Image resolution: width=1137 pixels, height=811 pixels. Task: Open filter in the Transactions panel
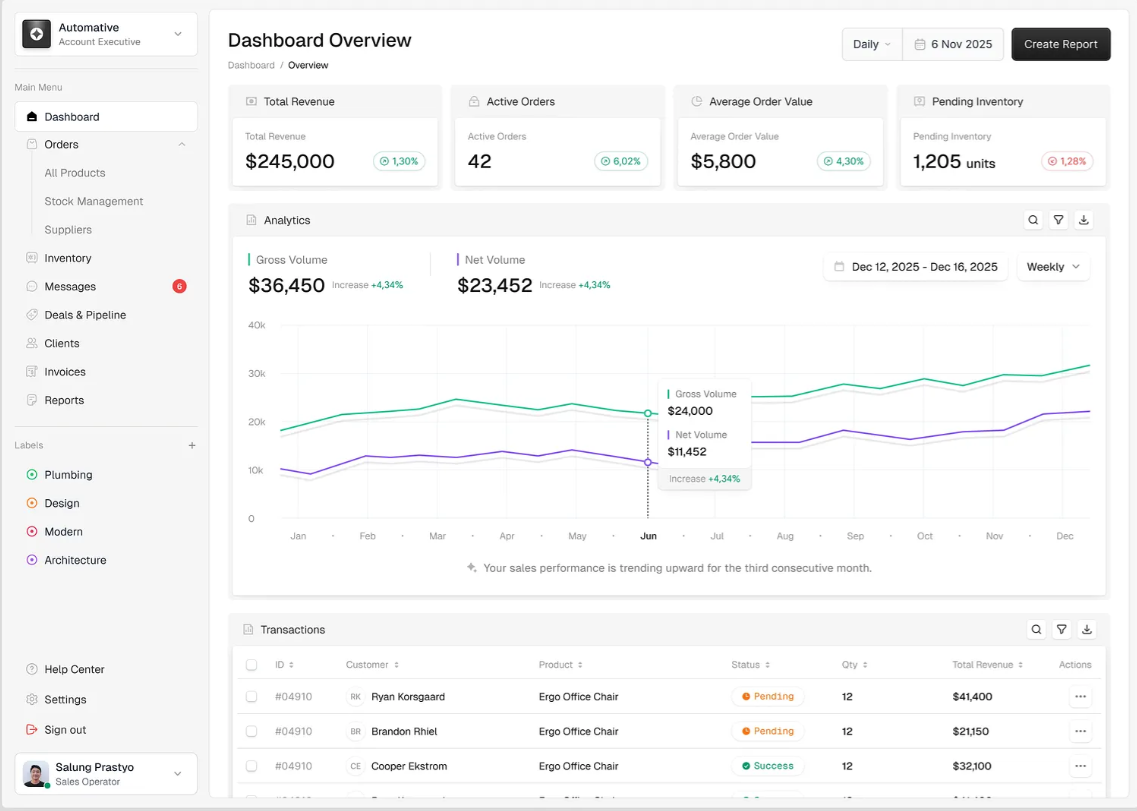(1062, 630)
